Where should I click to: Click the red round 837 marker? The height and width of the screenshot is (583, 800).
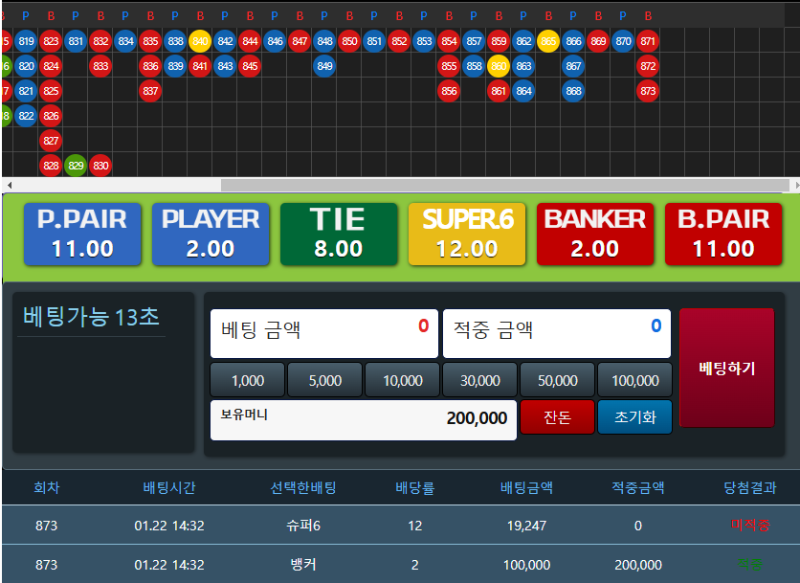[150, 91]
